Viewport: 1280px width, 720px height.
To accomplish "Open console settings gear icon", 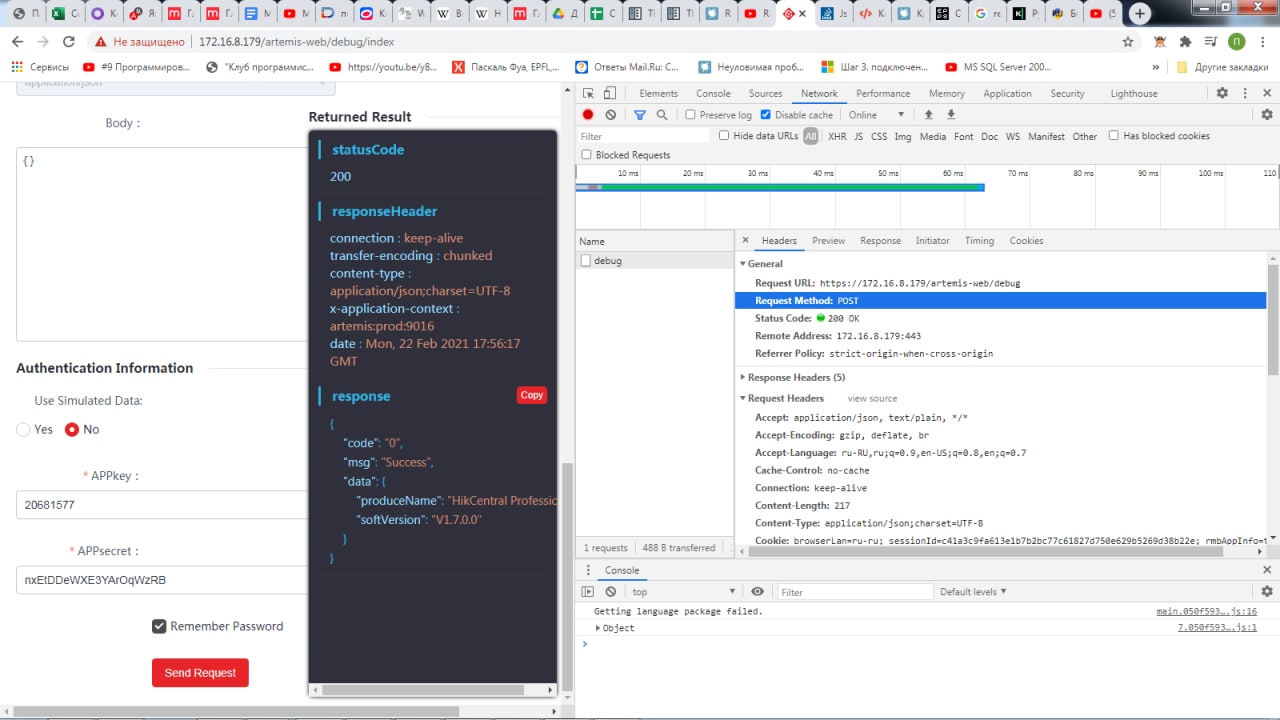I will tap(1267, 592).
